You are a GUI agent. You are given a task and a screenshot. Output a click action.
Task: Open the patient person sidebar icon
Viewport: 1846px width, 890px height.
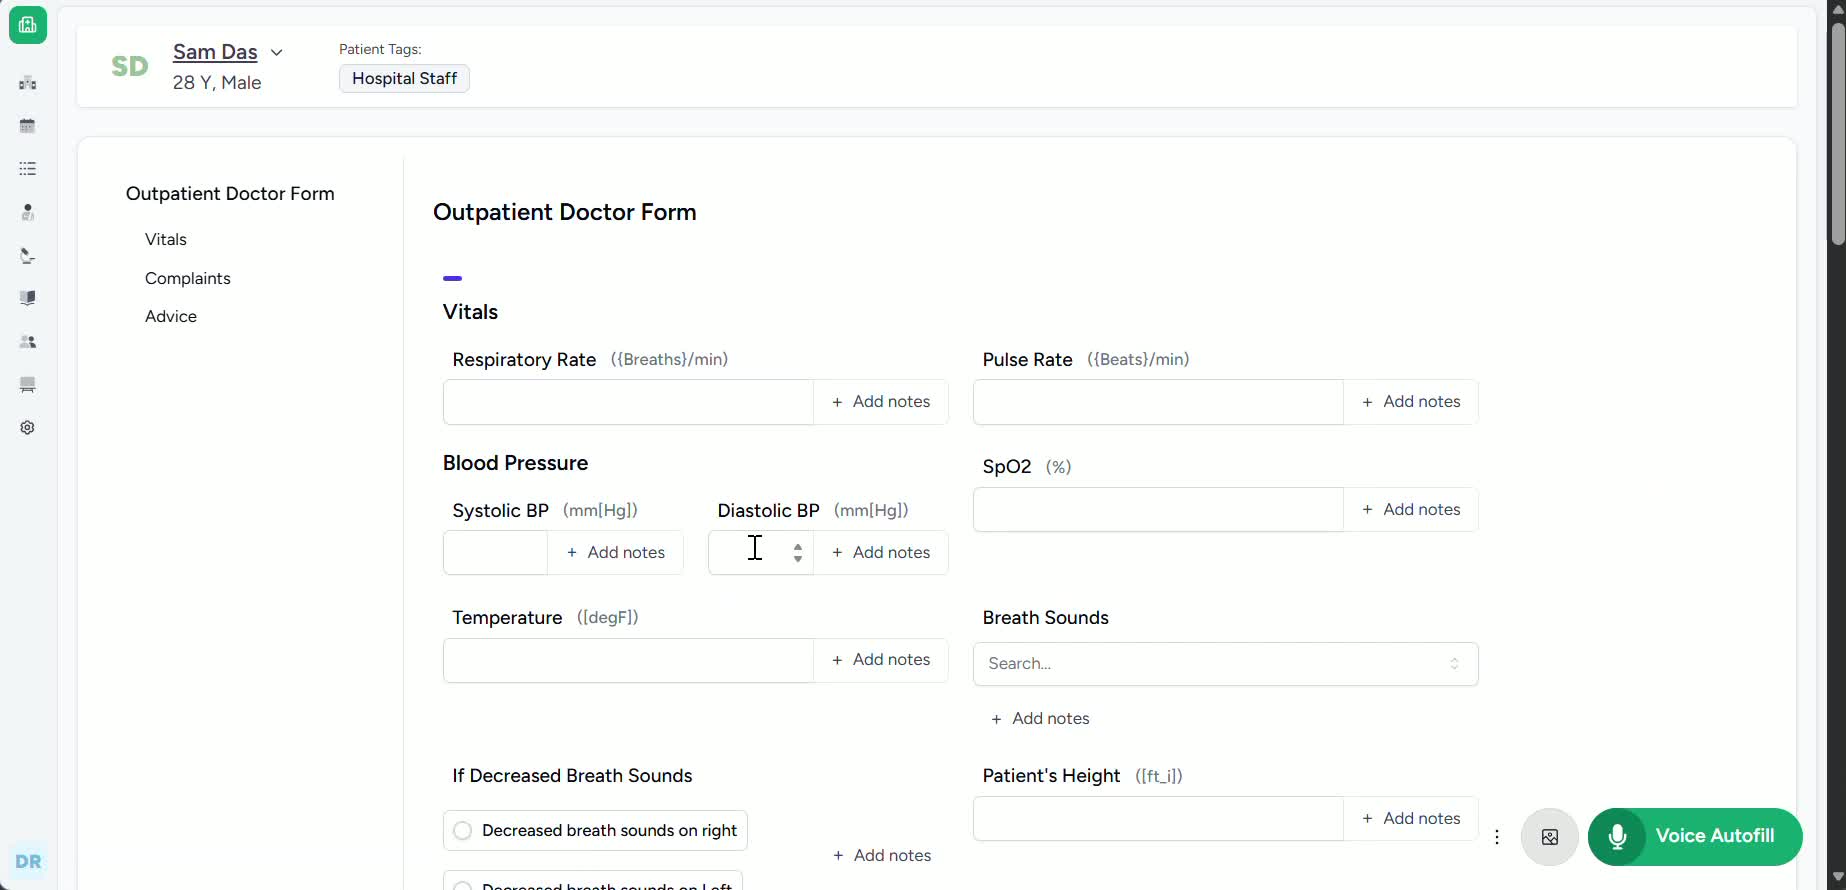click(28, 212)
